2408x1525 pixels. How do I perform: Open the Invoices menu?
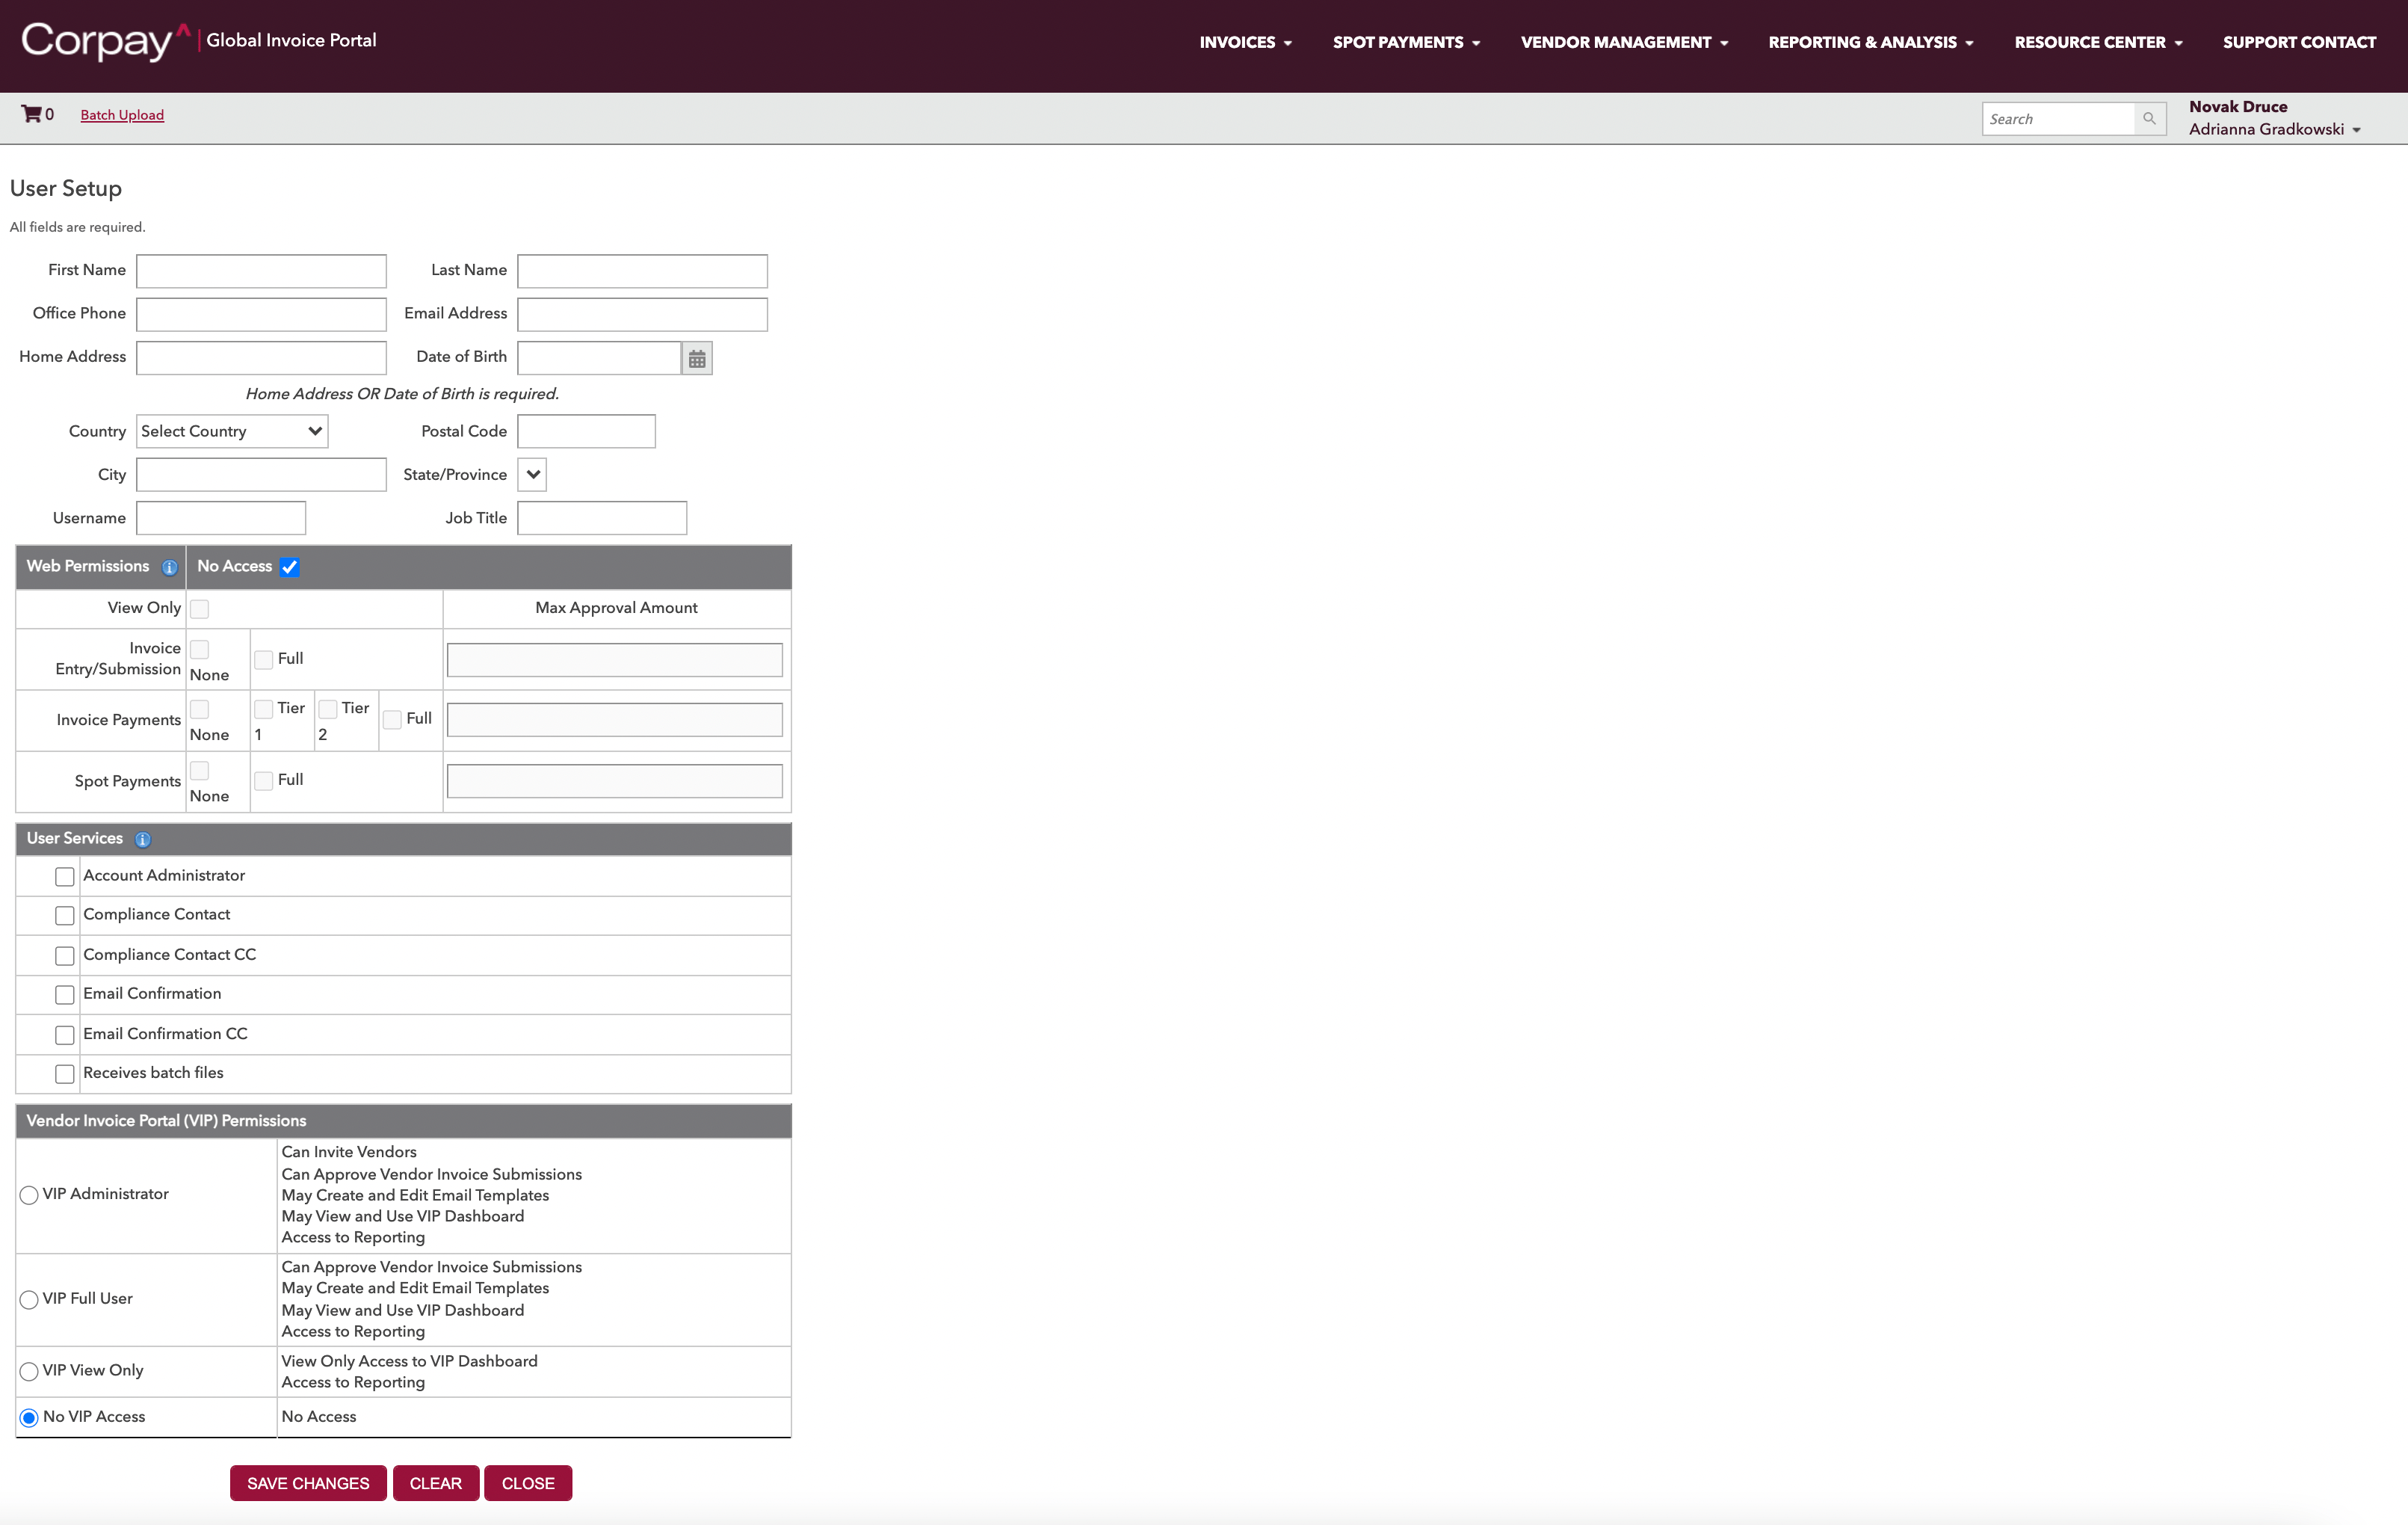(x=1245, y=42)
